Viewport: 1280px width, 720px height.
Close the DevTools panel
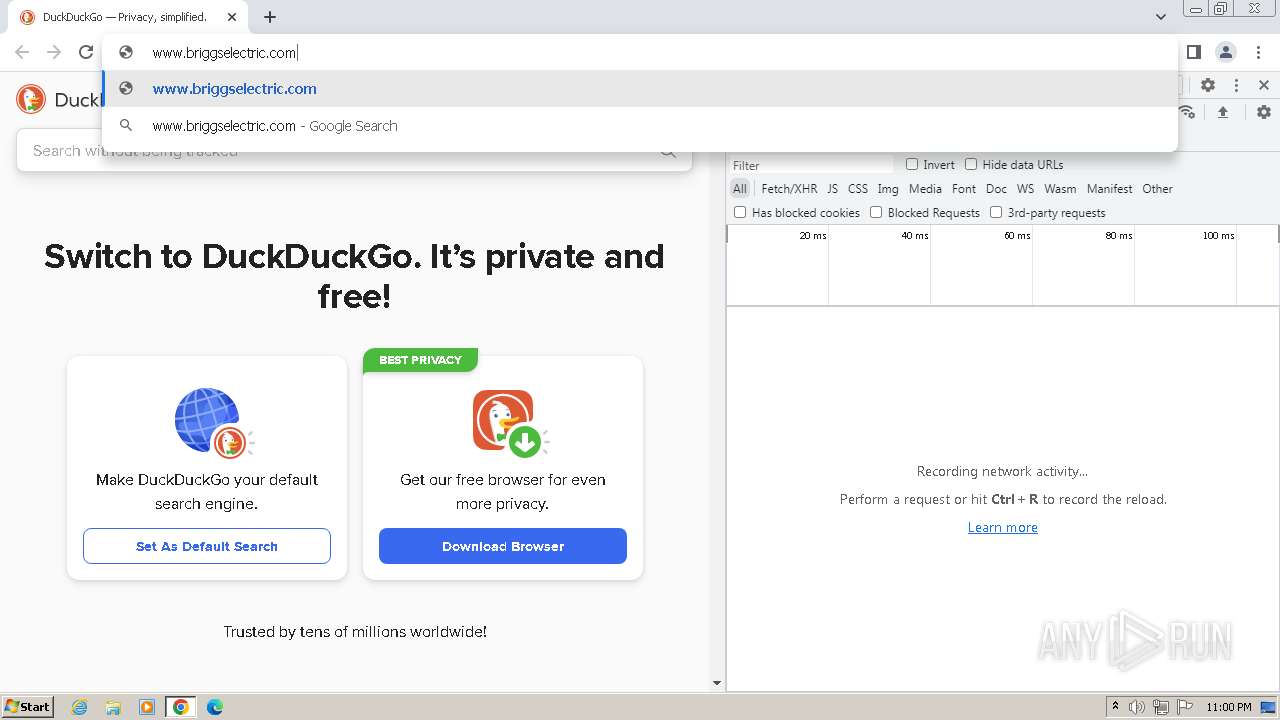[x=1264, y=85]
